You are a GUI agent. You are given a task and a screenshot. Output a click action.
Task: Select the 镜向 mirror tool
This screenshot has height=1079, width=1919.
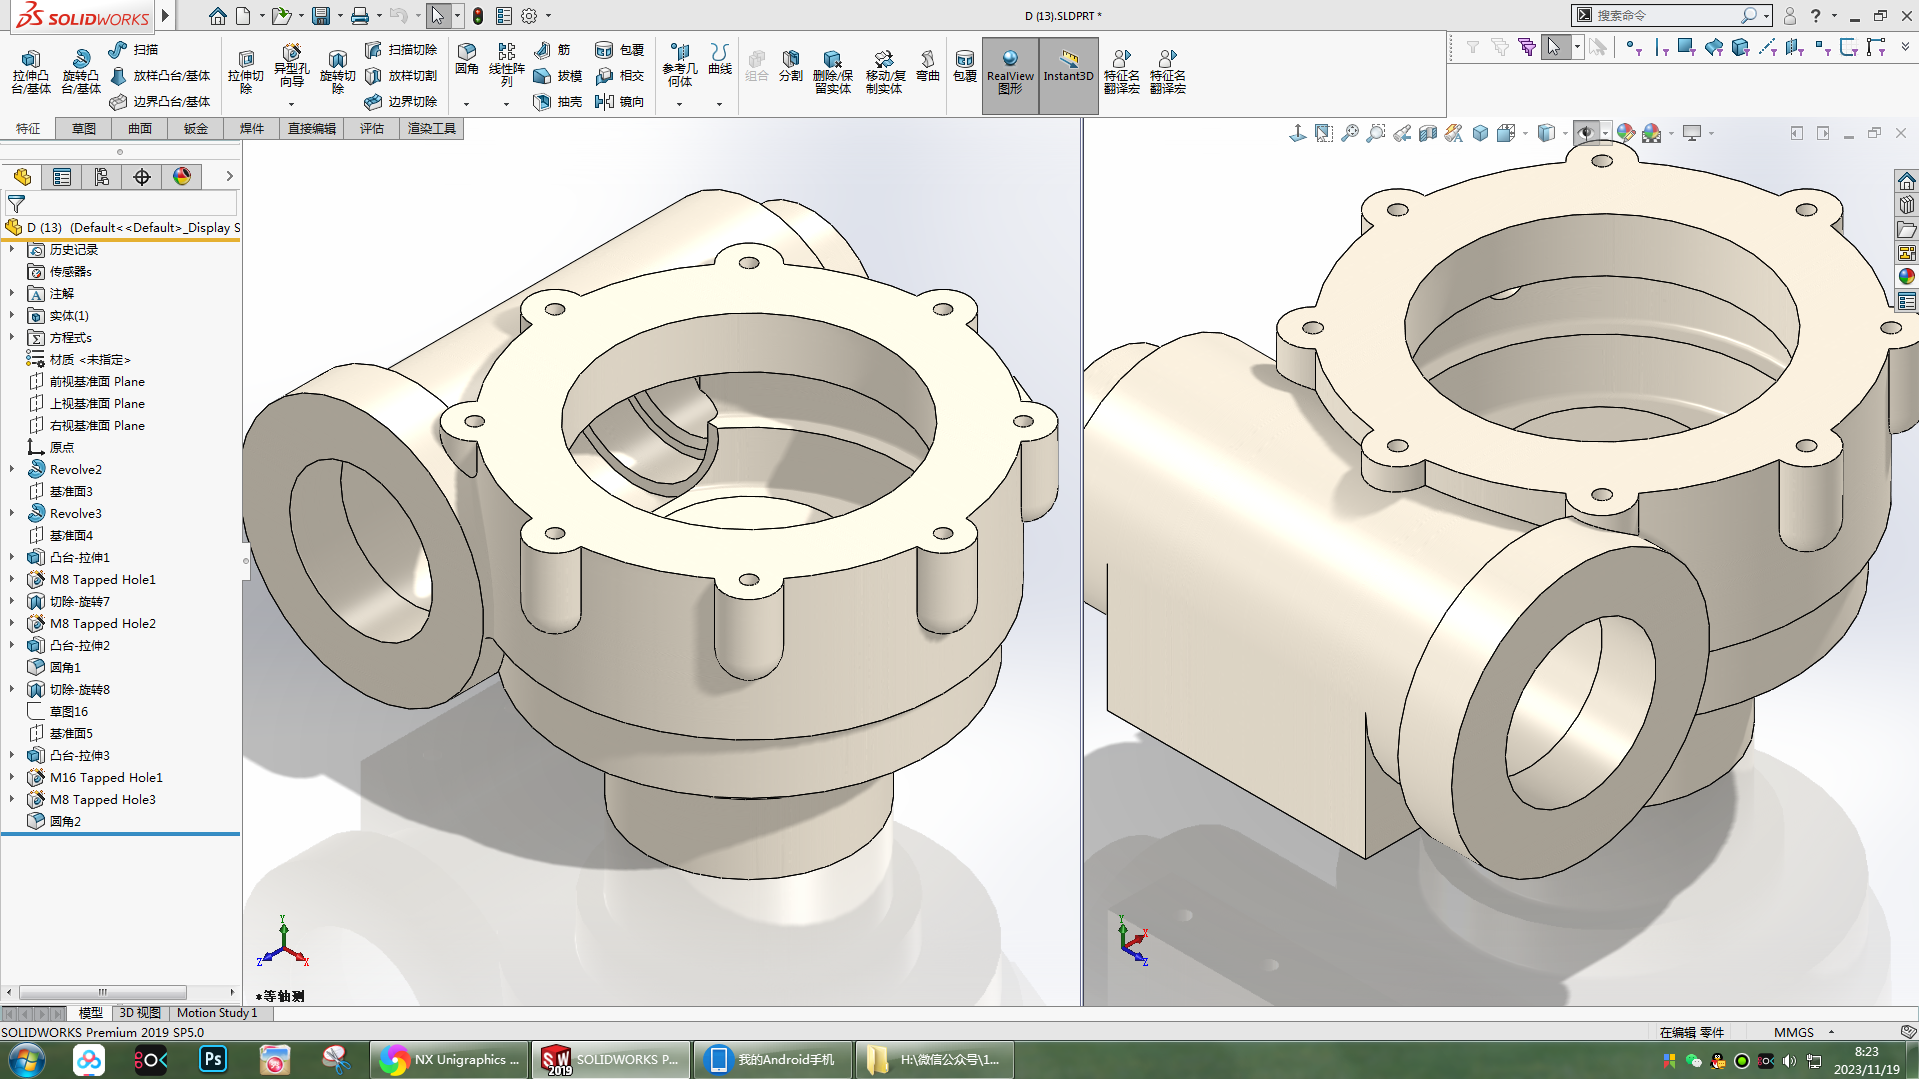click(619, 101)
